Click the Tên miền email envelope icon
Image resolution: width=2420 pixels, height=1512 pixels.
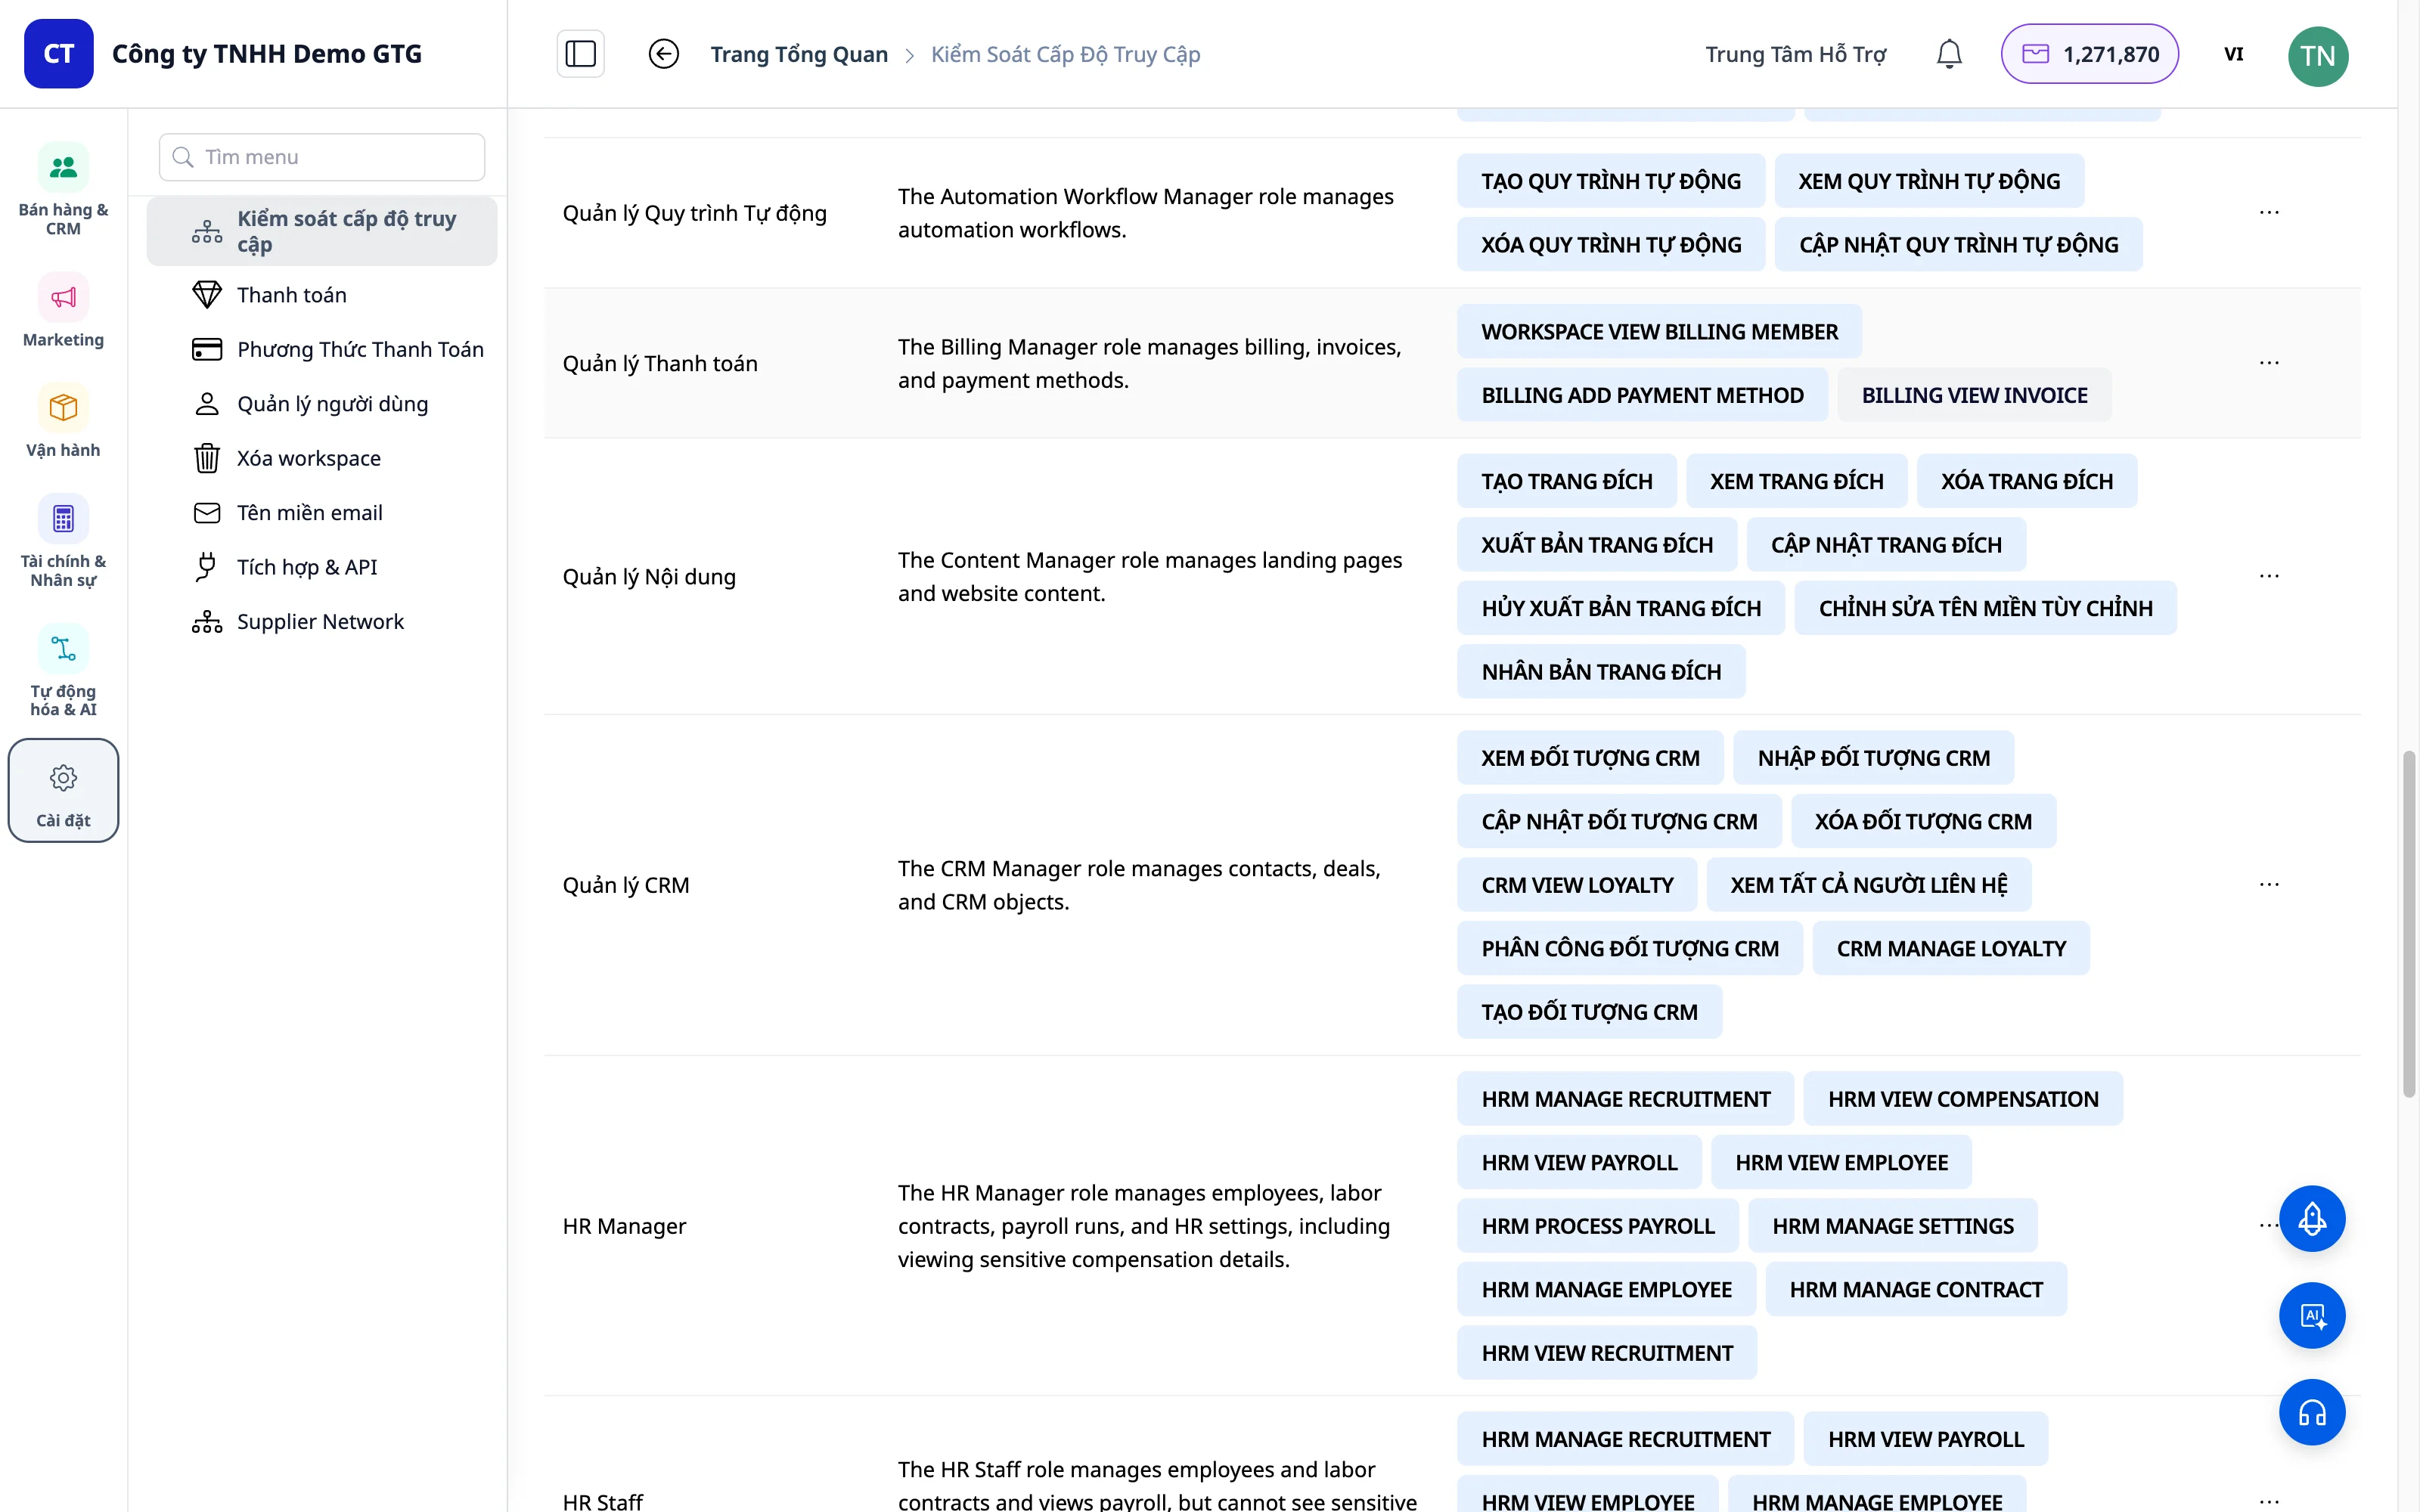tap(207, 513)
